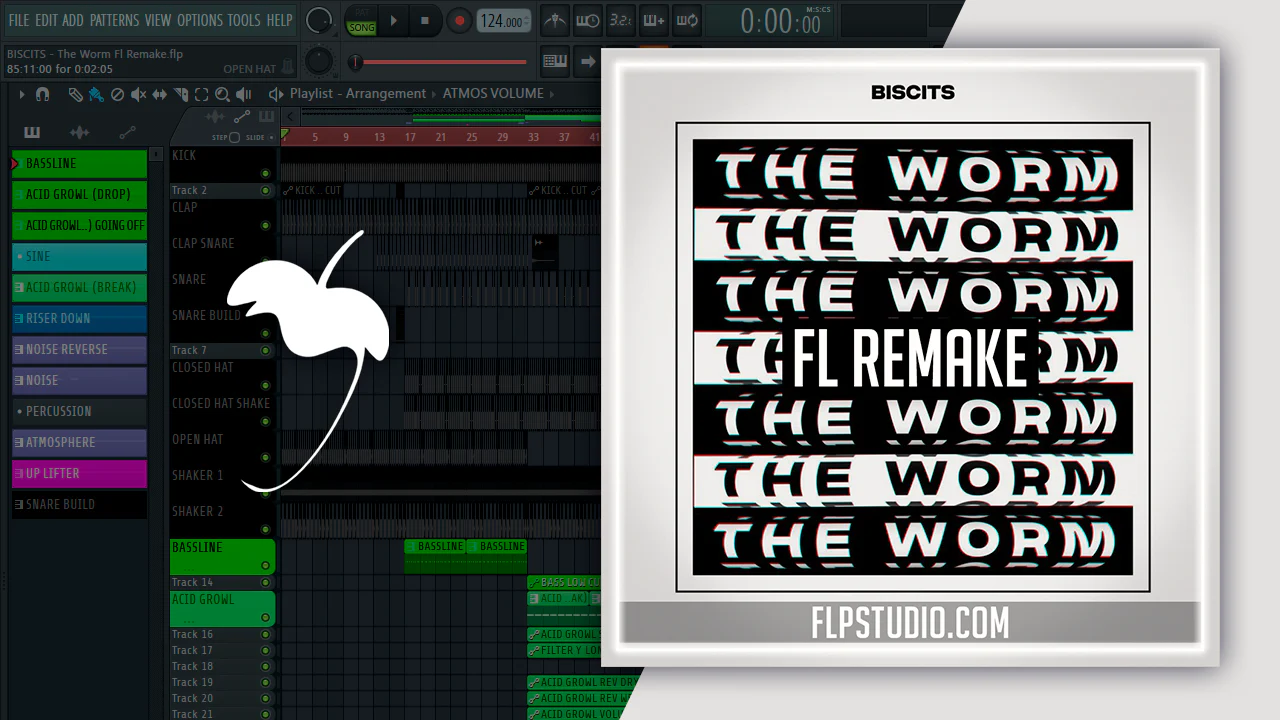The height and width of the screenshot is (720, 1280).
Task: Select the Draw pencil tool
Action: coord(75,94)
